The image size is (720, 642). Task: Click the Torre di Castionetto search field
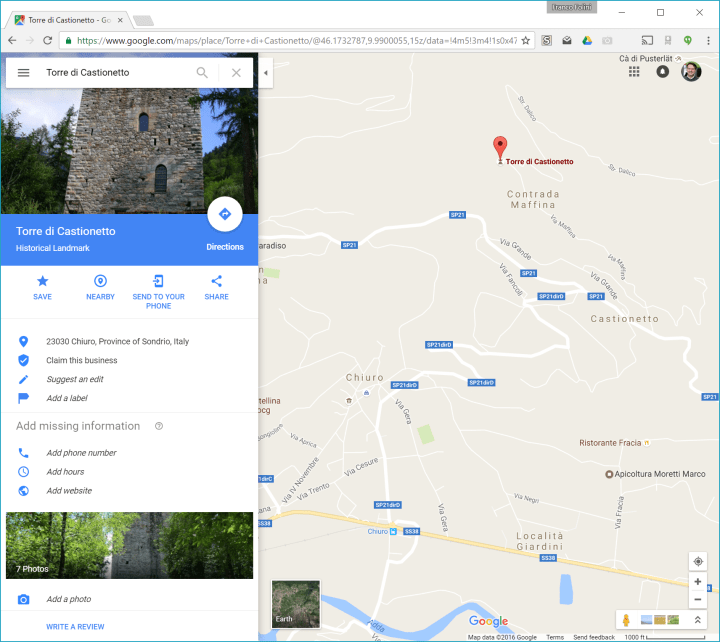pos(115,73)
